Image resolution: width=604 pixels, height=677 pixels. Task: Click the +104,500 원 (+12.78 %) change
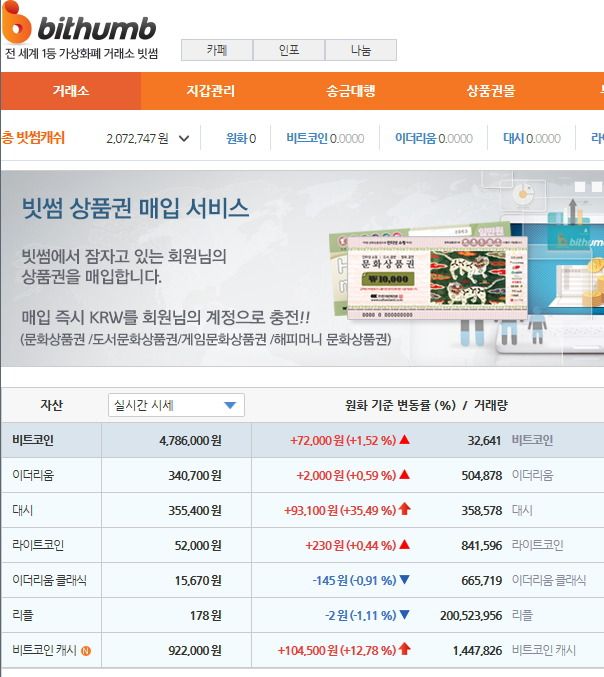pyautogui.click(x=337, y=650)
